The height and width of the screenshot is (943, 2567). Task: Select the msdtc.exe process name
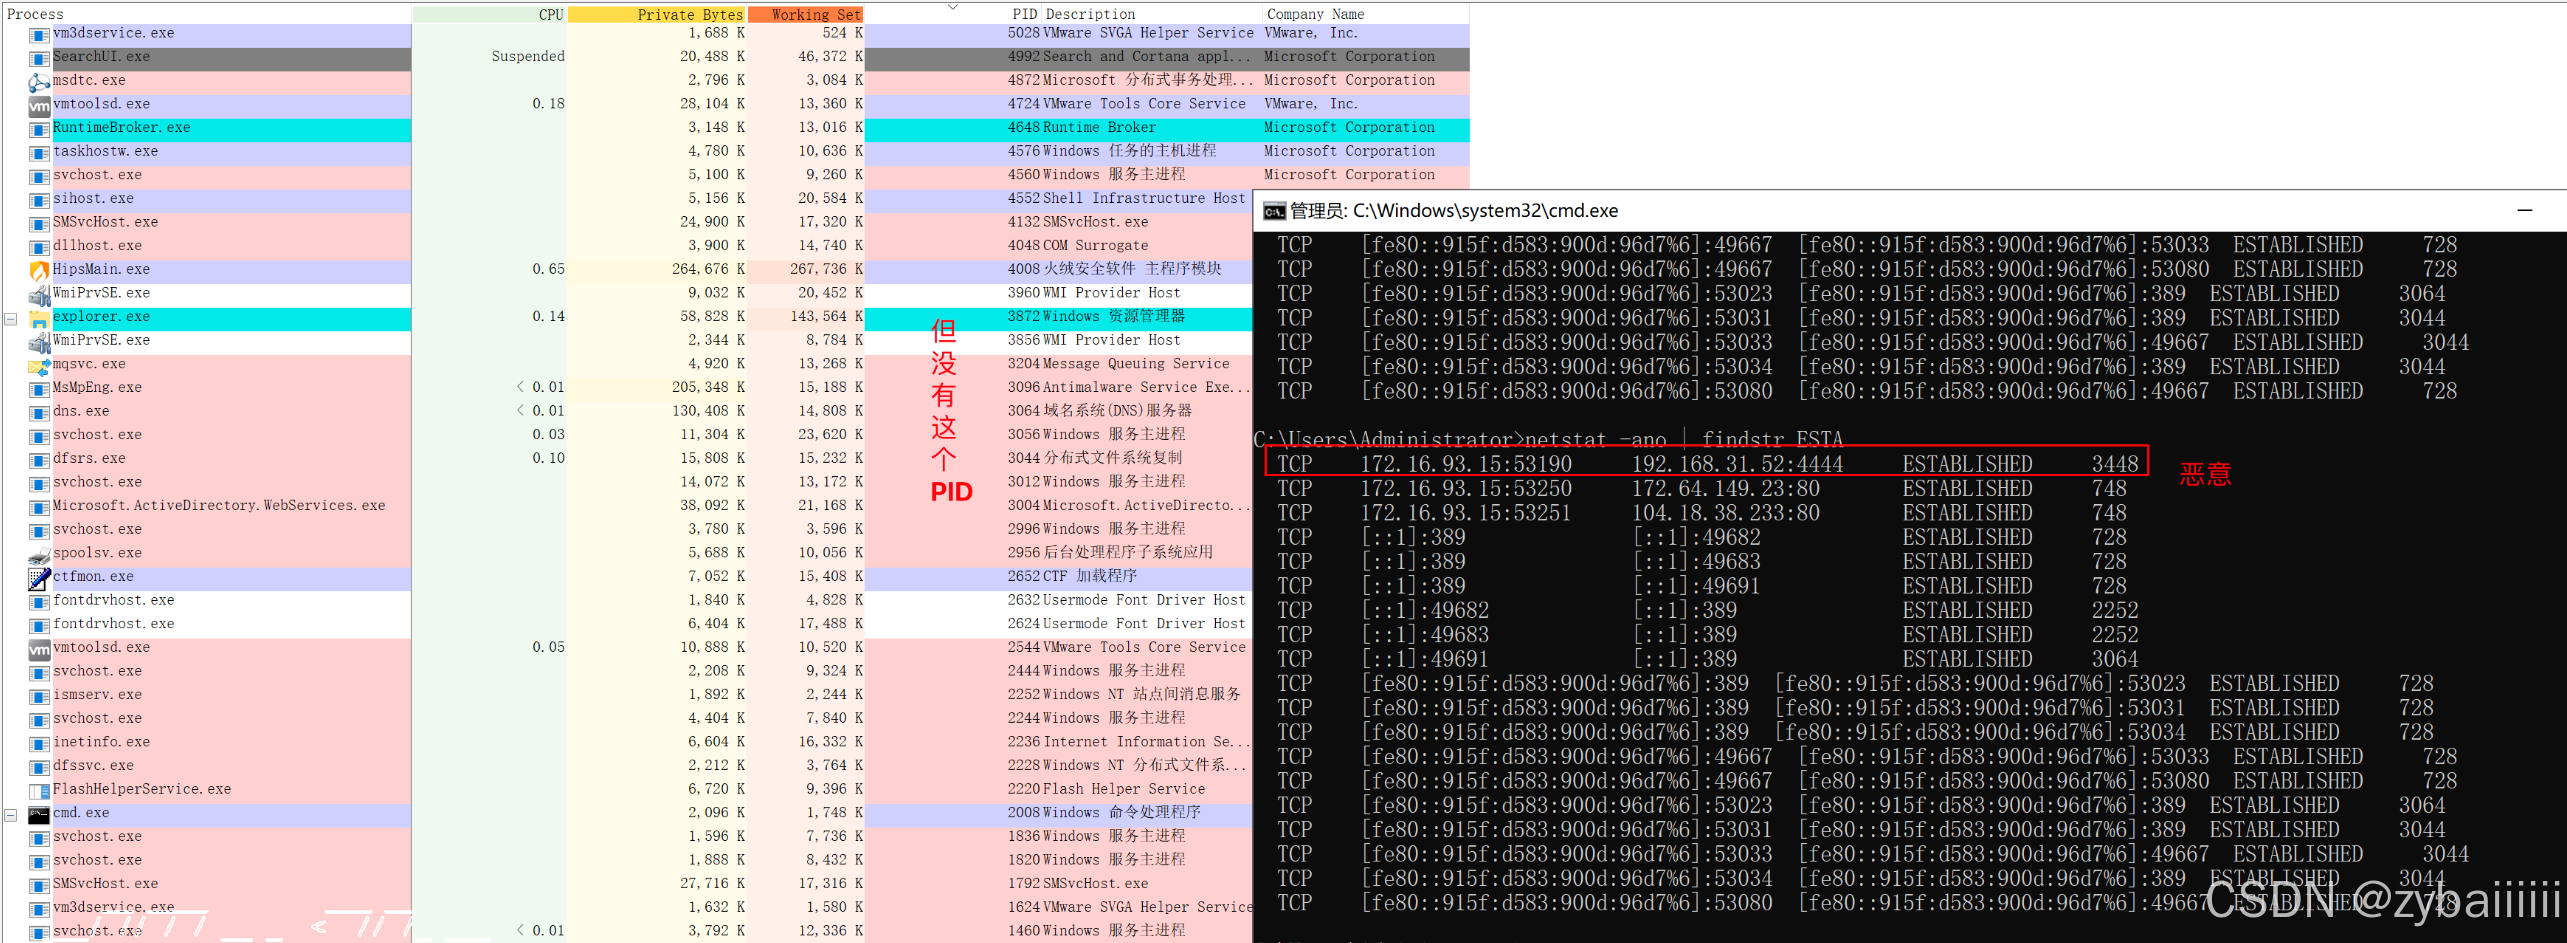89,80
